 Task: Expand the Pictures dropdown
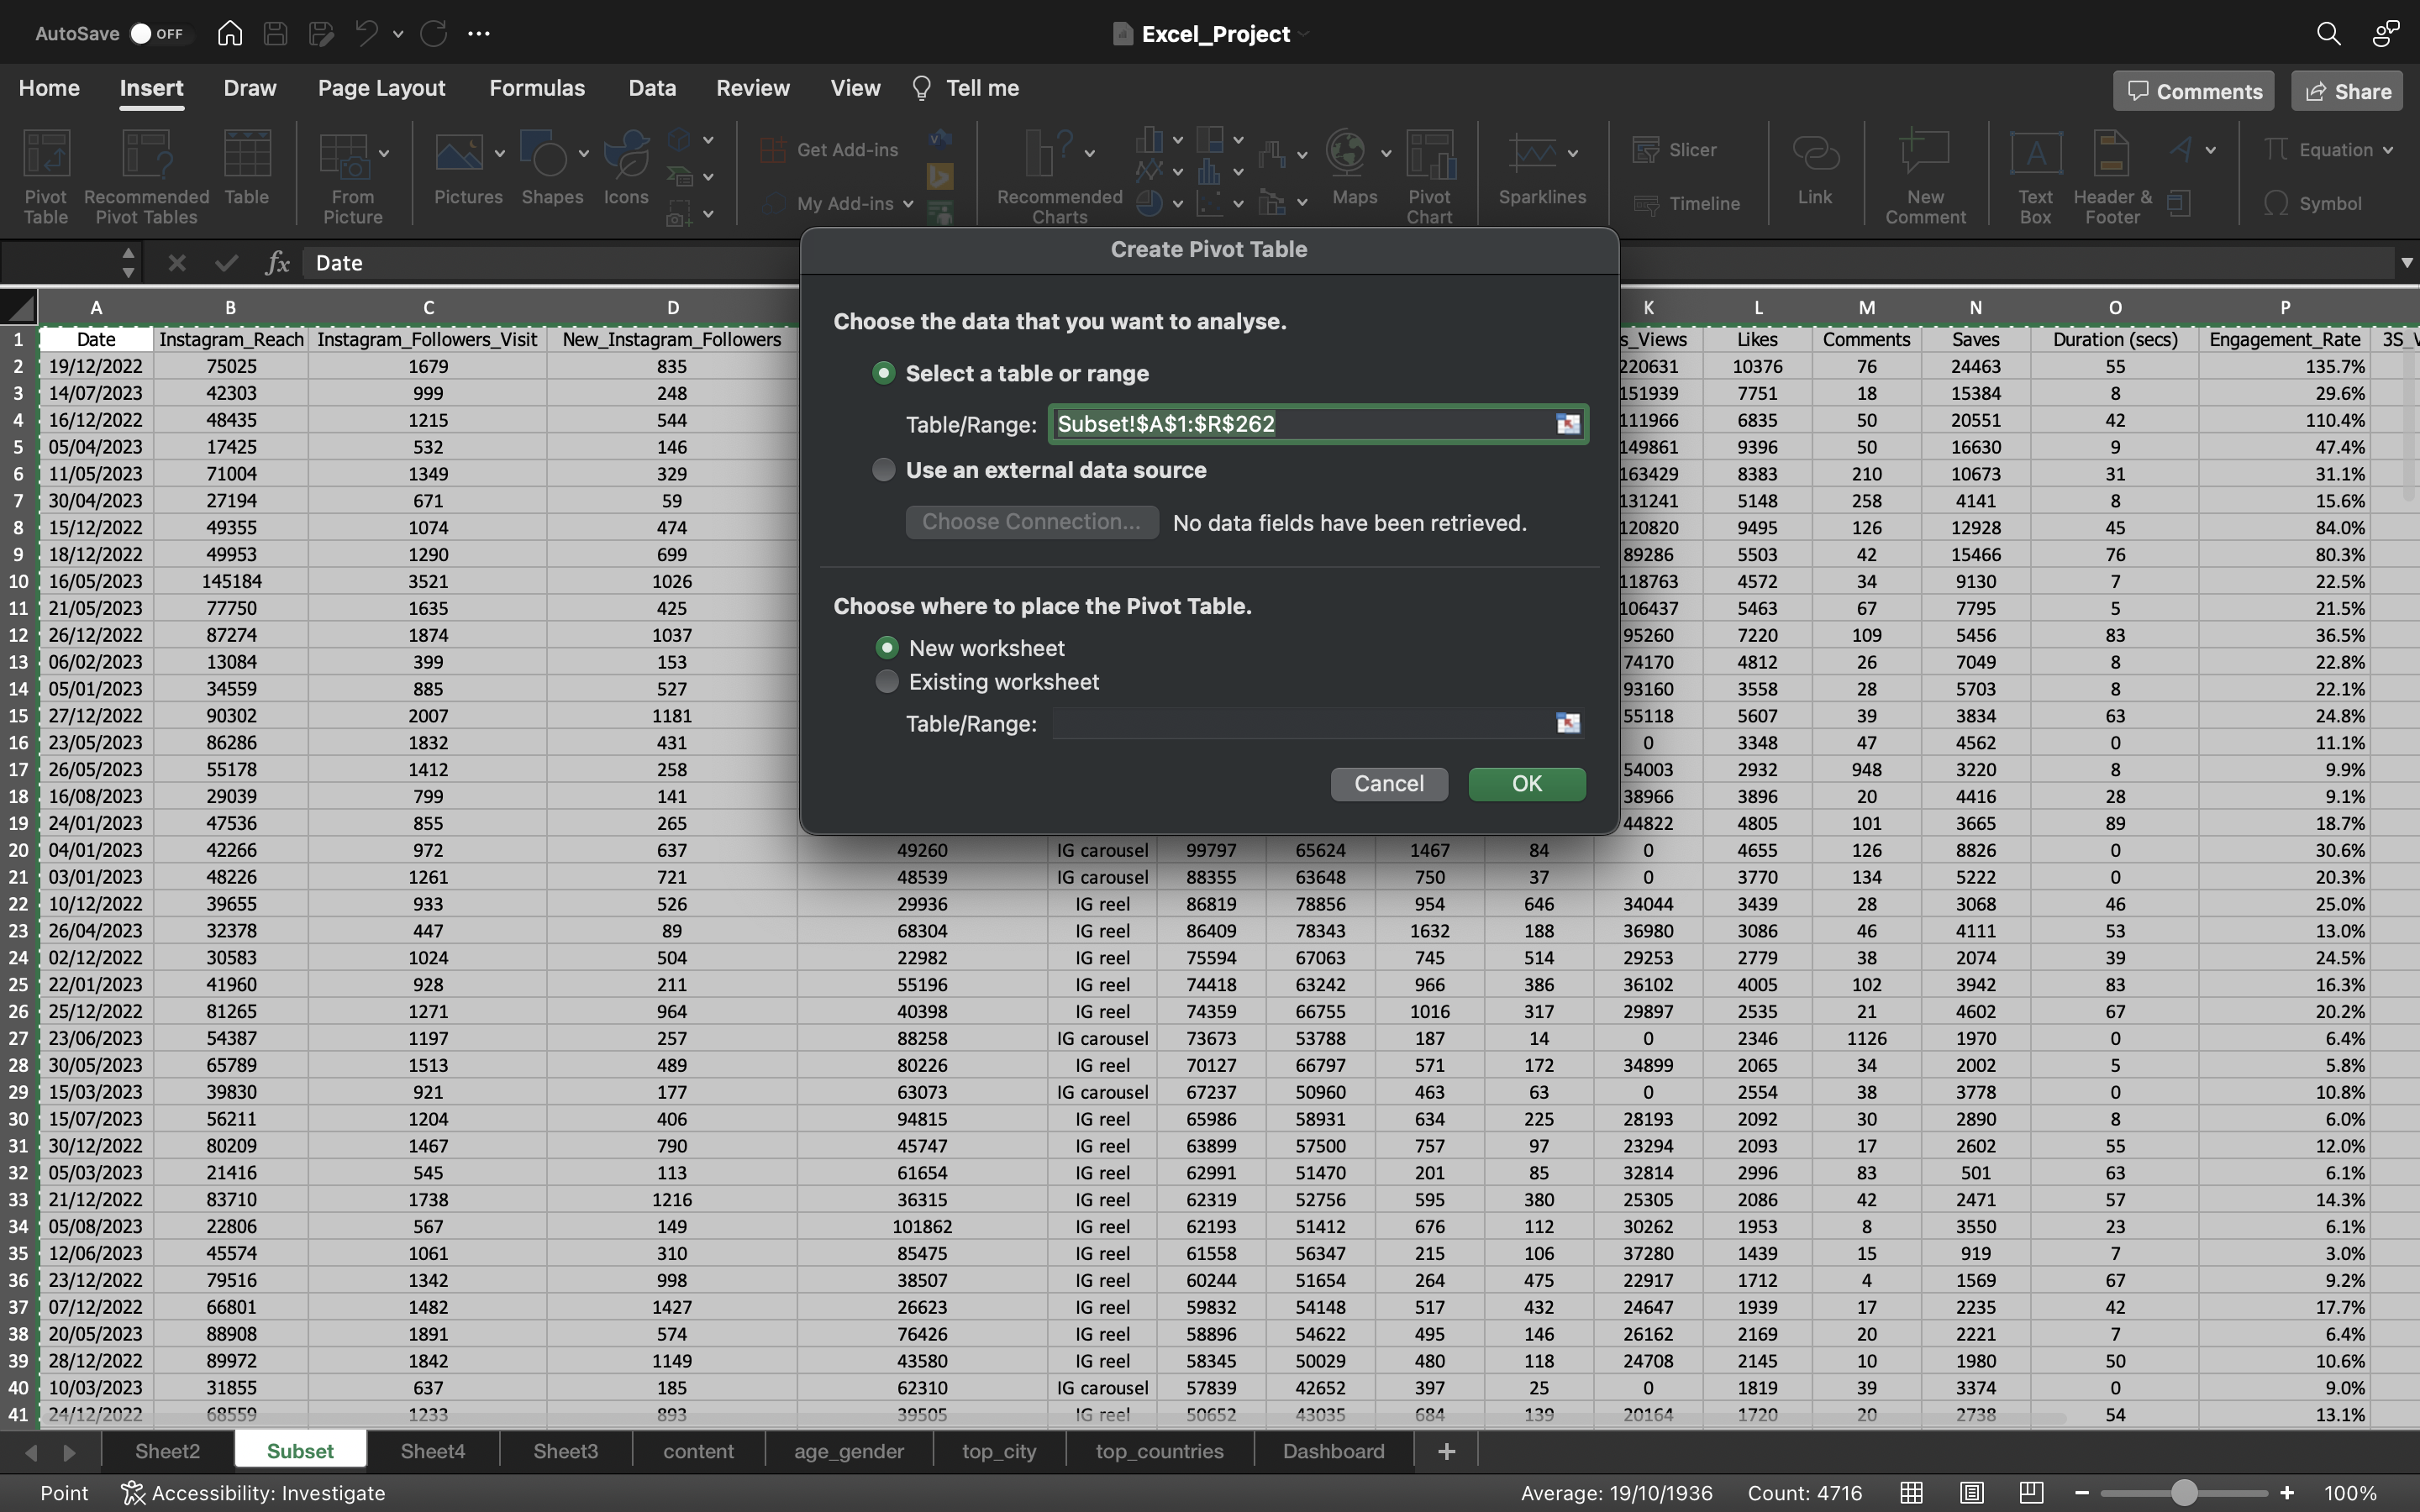(x=500, y=155)
